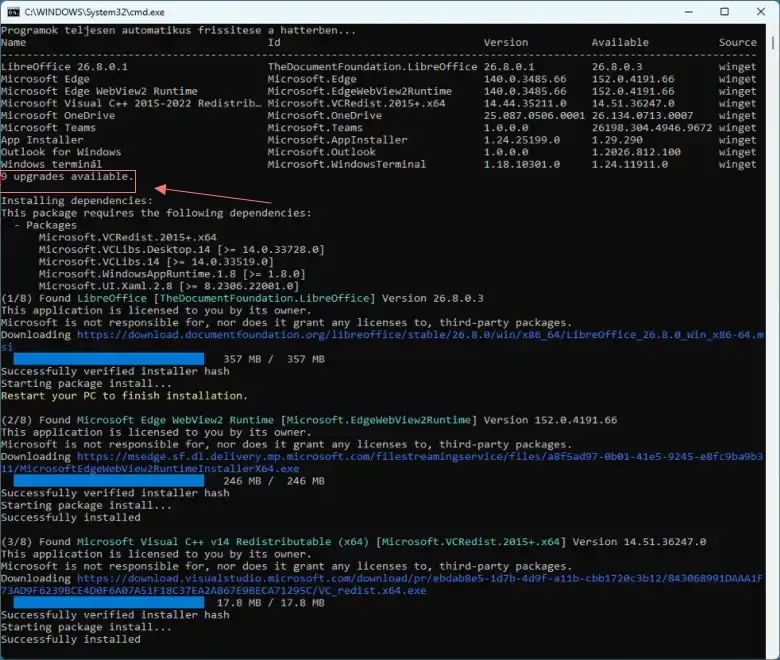The width and height of the screenshot is (780, 660).
Task: Click the id 'Microsoft.OneDrive'
Action: (325, 115)
